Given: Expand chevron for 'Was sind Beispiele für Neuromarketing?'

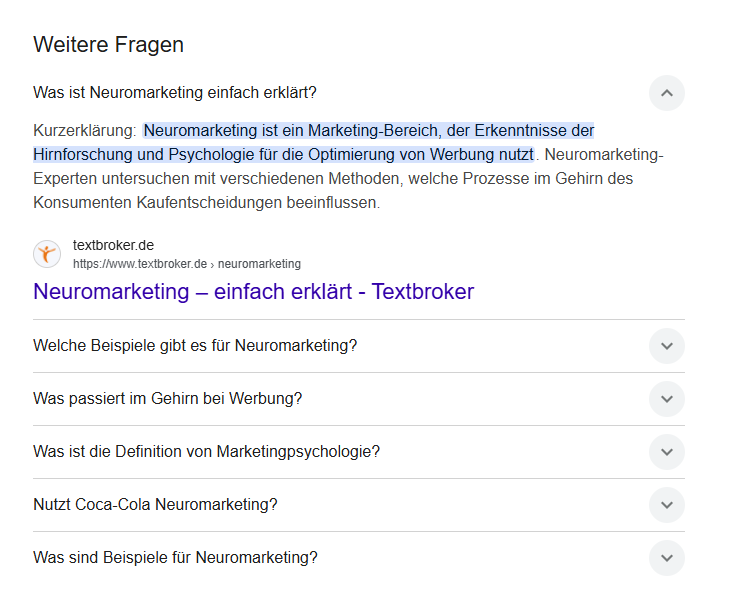Looking at the screenshot, I should 667,558.
